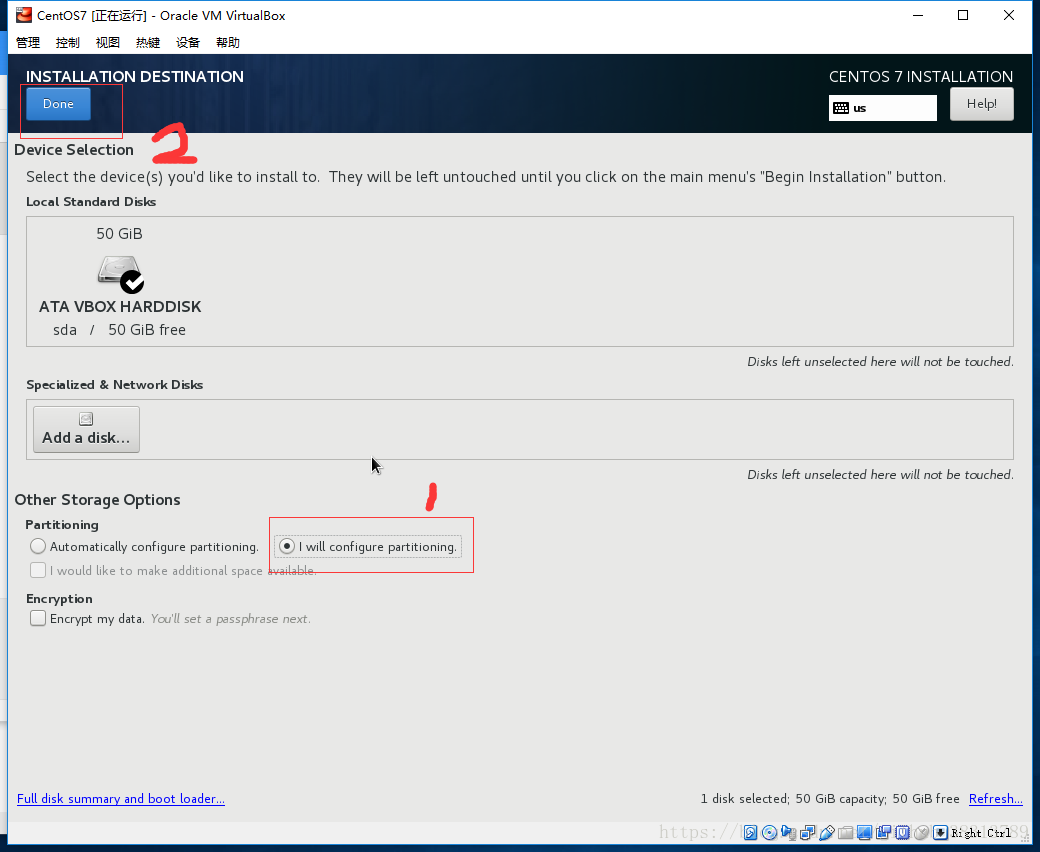The height and width of the screenshot is (852, 1040).
Task: Click the USB devices status icon
Action: [x=826, y=832]
